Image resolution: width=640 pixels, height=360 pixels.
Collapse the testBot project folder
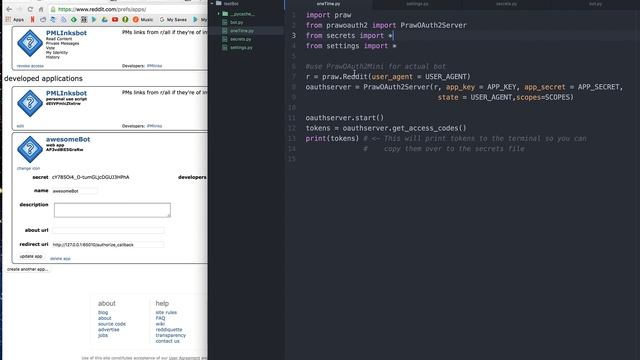pyautogui.click(x=212, y=3)
